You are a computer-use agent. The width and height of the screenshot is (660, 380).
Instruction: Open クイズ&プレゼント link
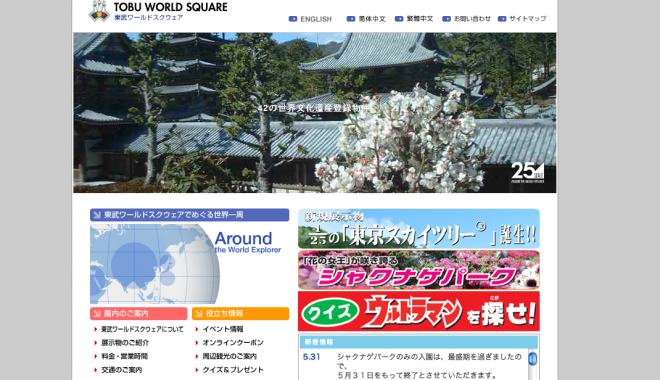click(x=233, y=370)
